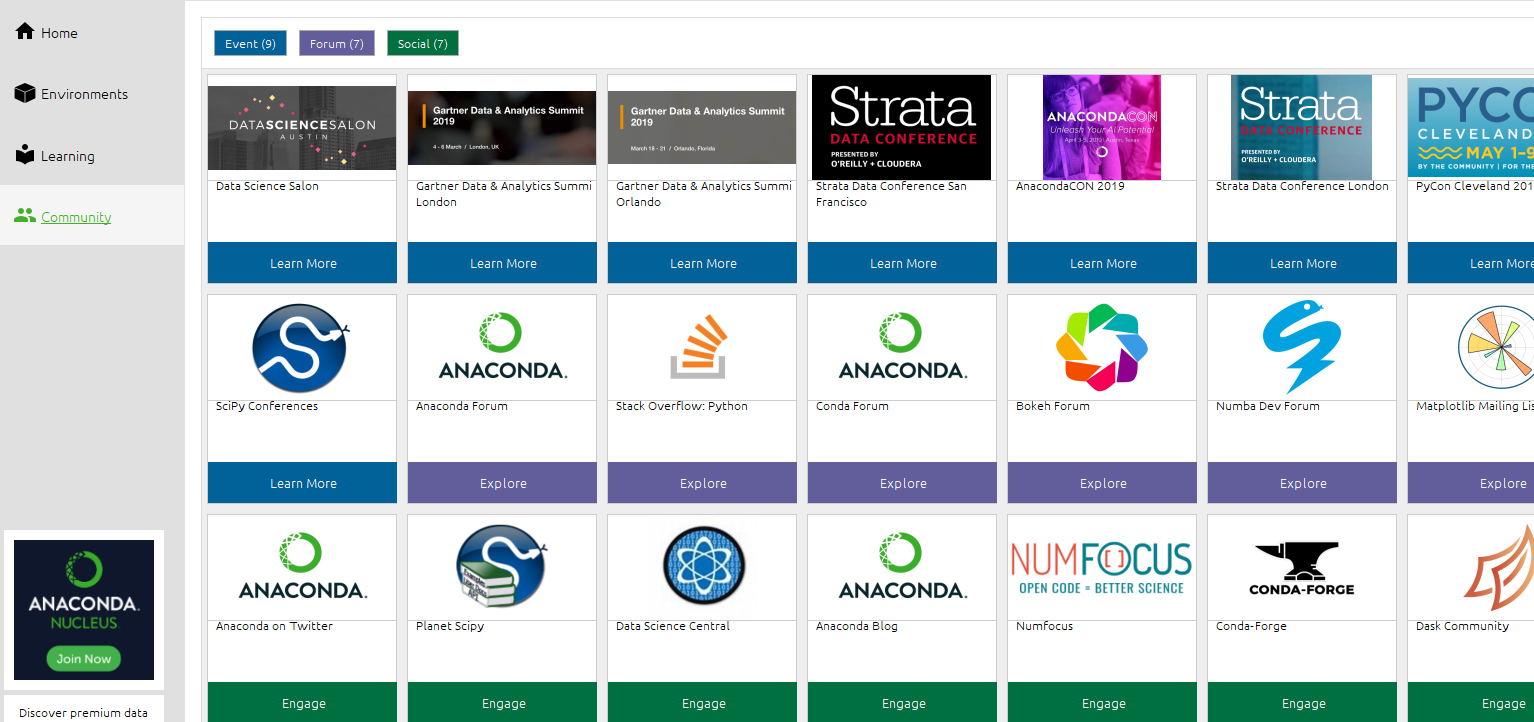Click Learn More under AnacondaCON 2019
This screenshot has height=722, width=1534.
click(x=1102, y=263)
